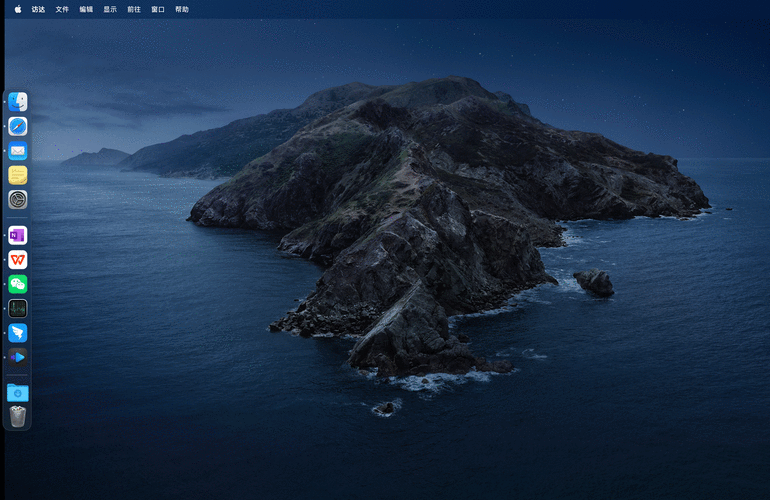770x500 pixels.
Task: Open the blue play-arrow app in dock
Action: (x=18, y=357)
